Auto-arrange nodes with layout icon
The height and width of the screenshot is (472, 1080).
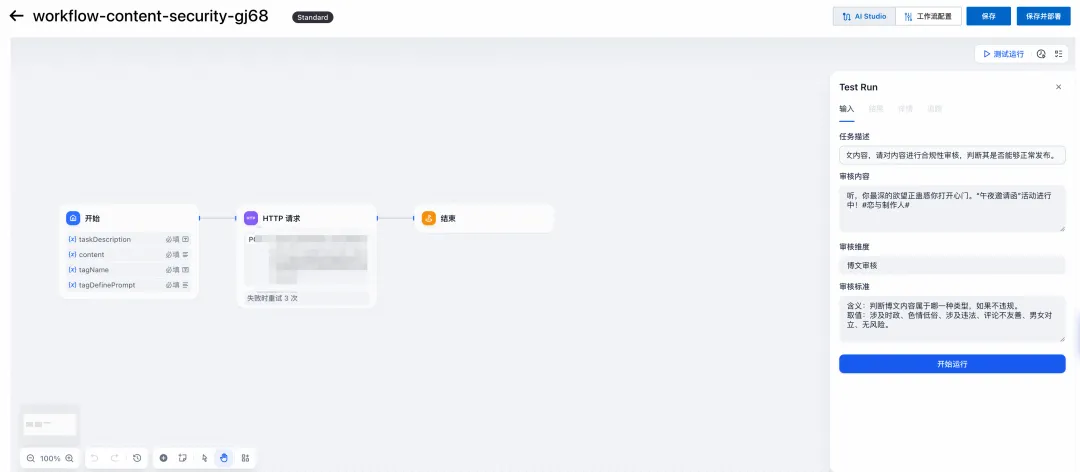[x=245, y=458]
